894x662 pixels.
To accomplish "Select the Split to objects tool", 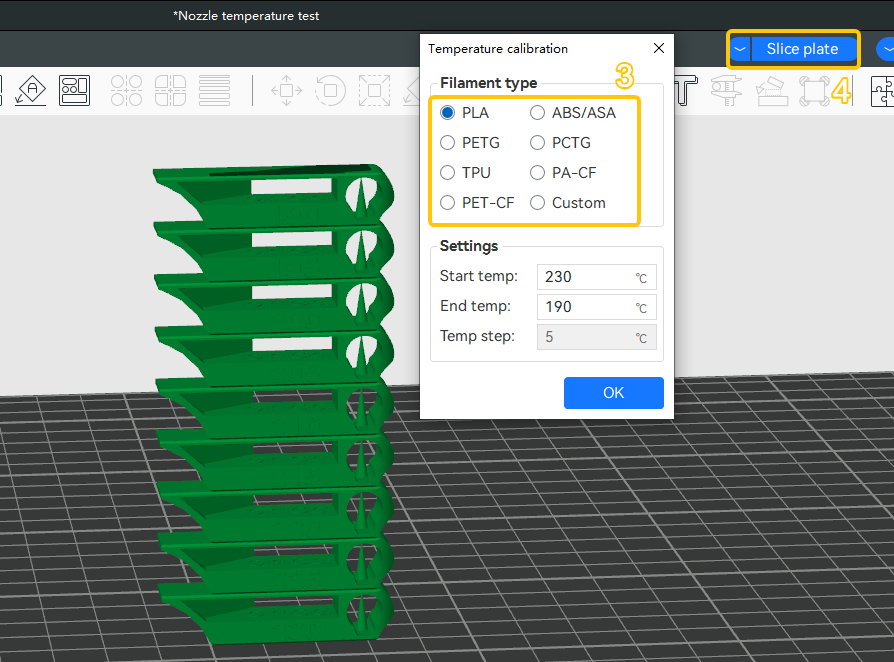I will pyautogui.click(x=126, y=90).
